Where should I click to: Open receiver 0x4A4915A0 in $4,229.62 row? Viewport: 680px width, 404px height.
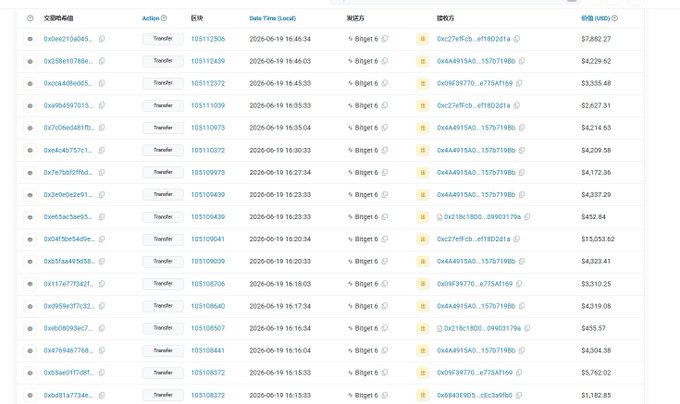(476, 61)
